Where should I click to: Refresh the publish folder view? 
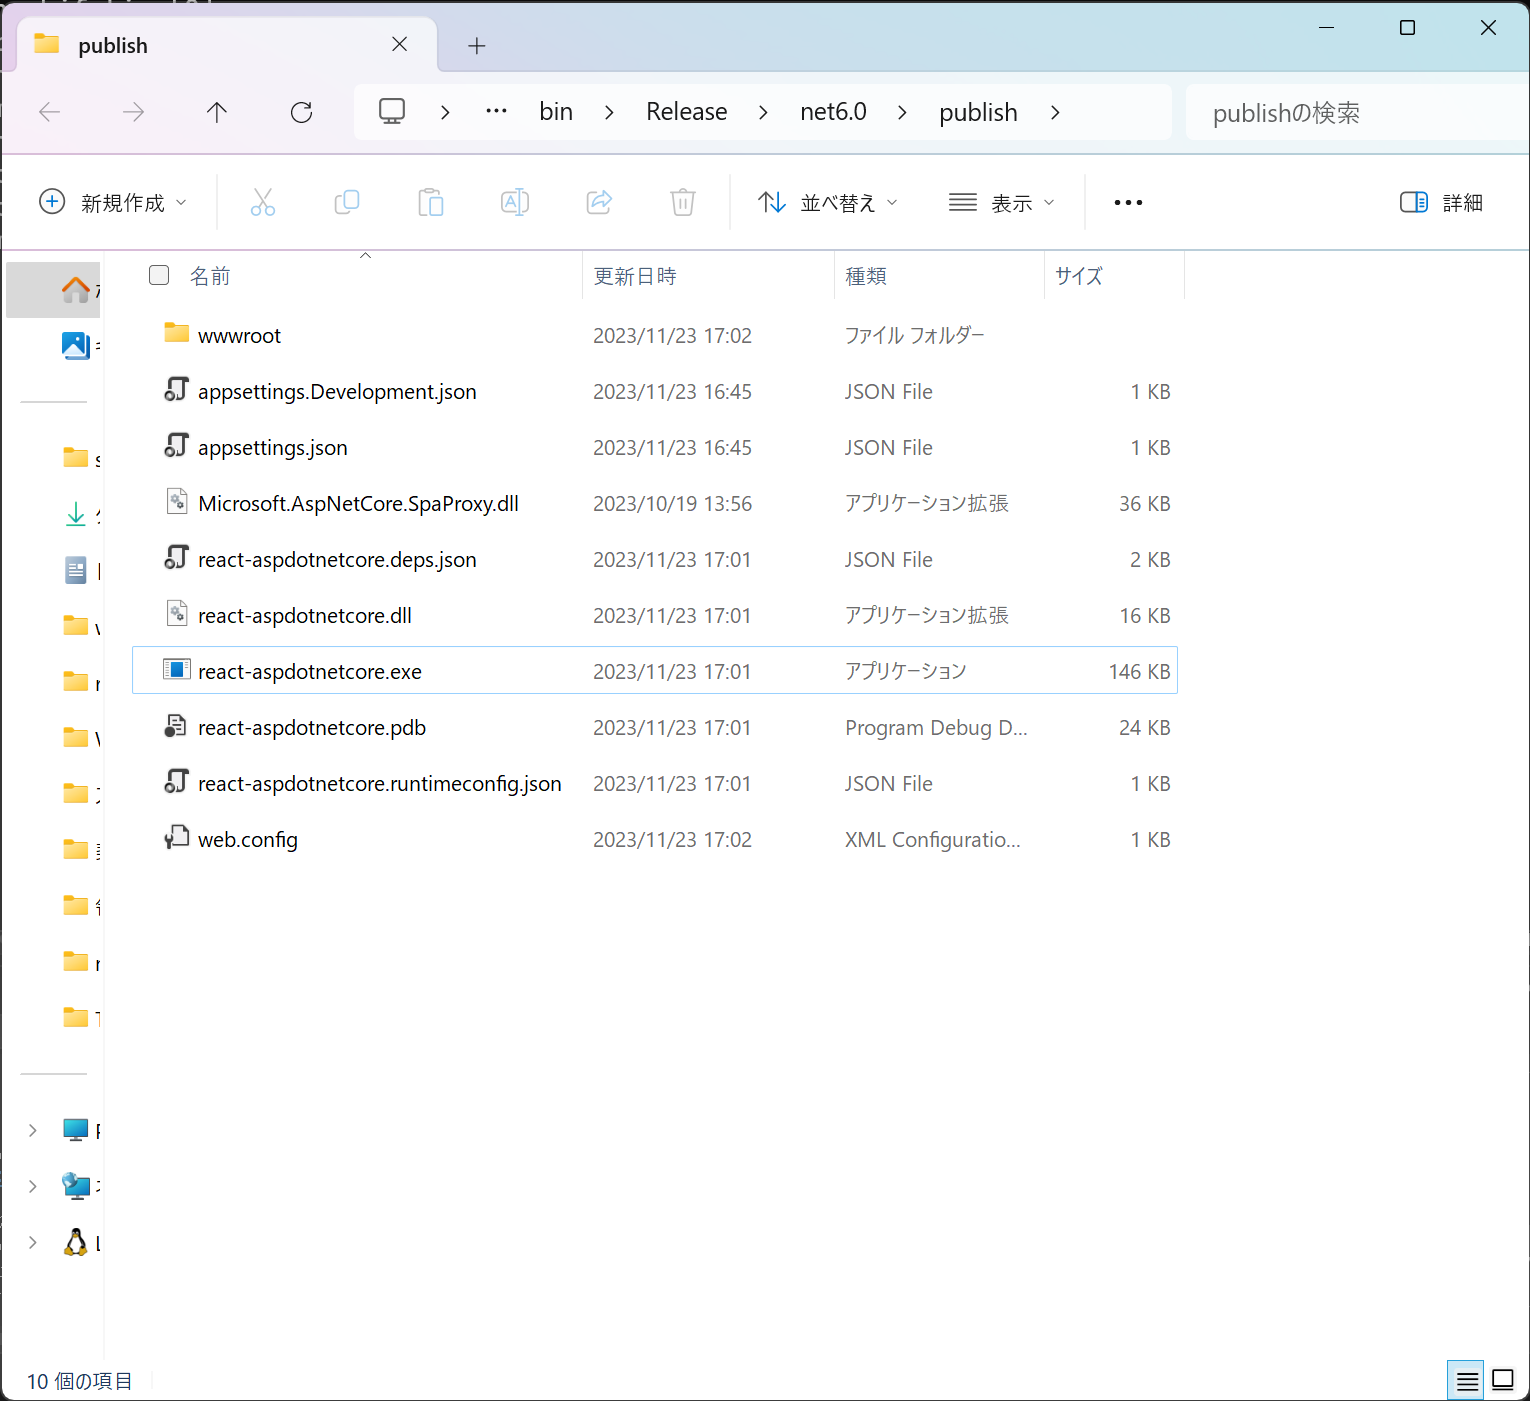click(302, 112)
